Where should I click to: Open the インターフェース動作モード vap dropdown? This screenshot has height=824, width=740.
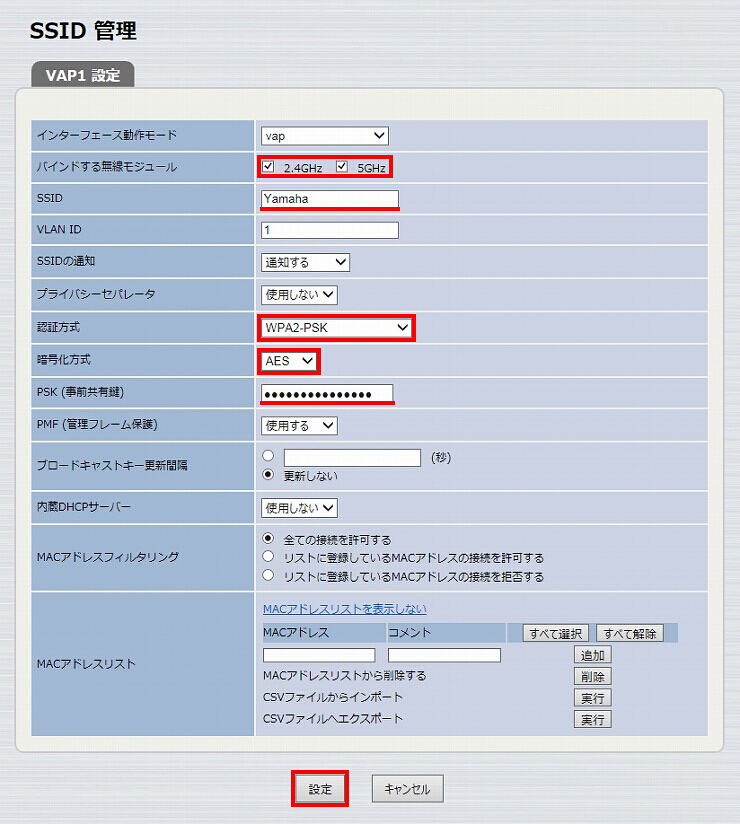[x=325, y=136]
